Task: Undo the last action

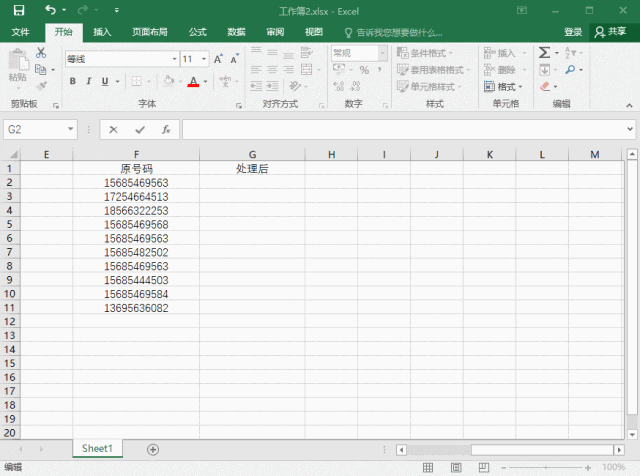Action: coord(51,10)
